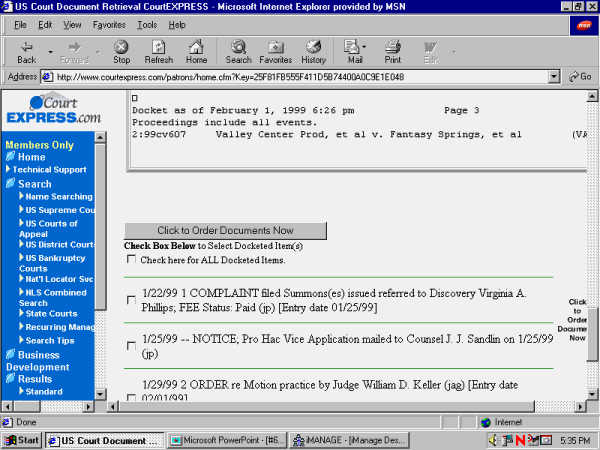Screen dimensions: 600x450
Task: Open the History toolbar icon
Action: tap(314, 51)
